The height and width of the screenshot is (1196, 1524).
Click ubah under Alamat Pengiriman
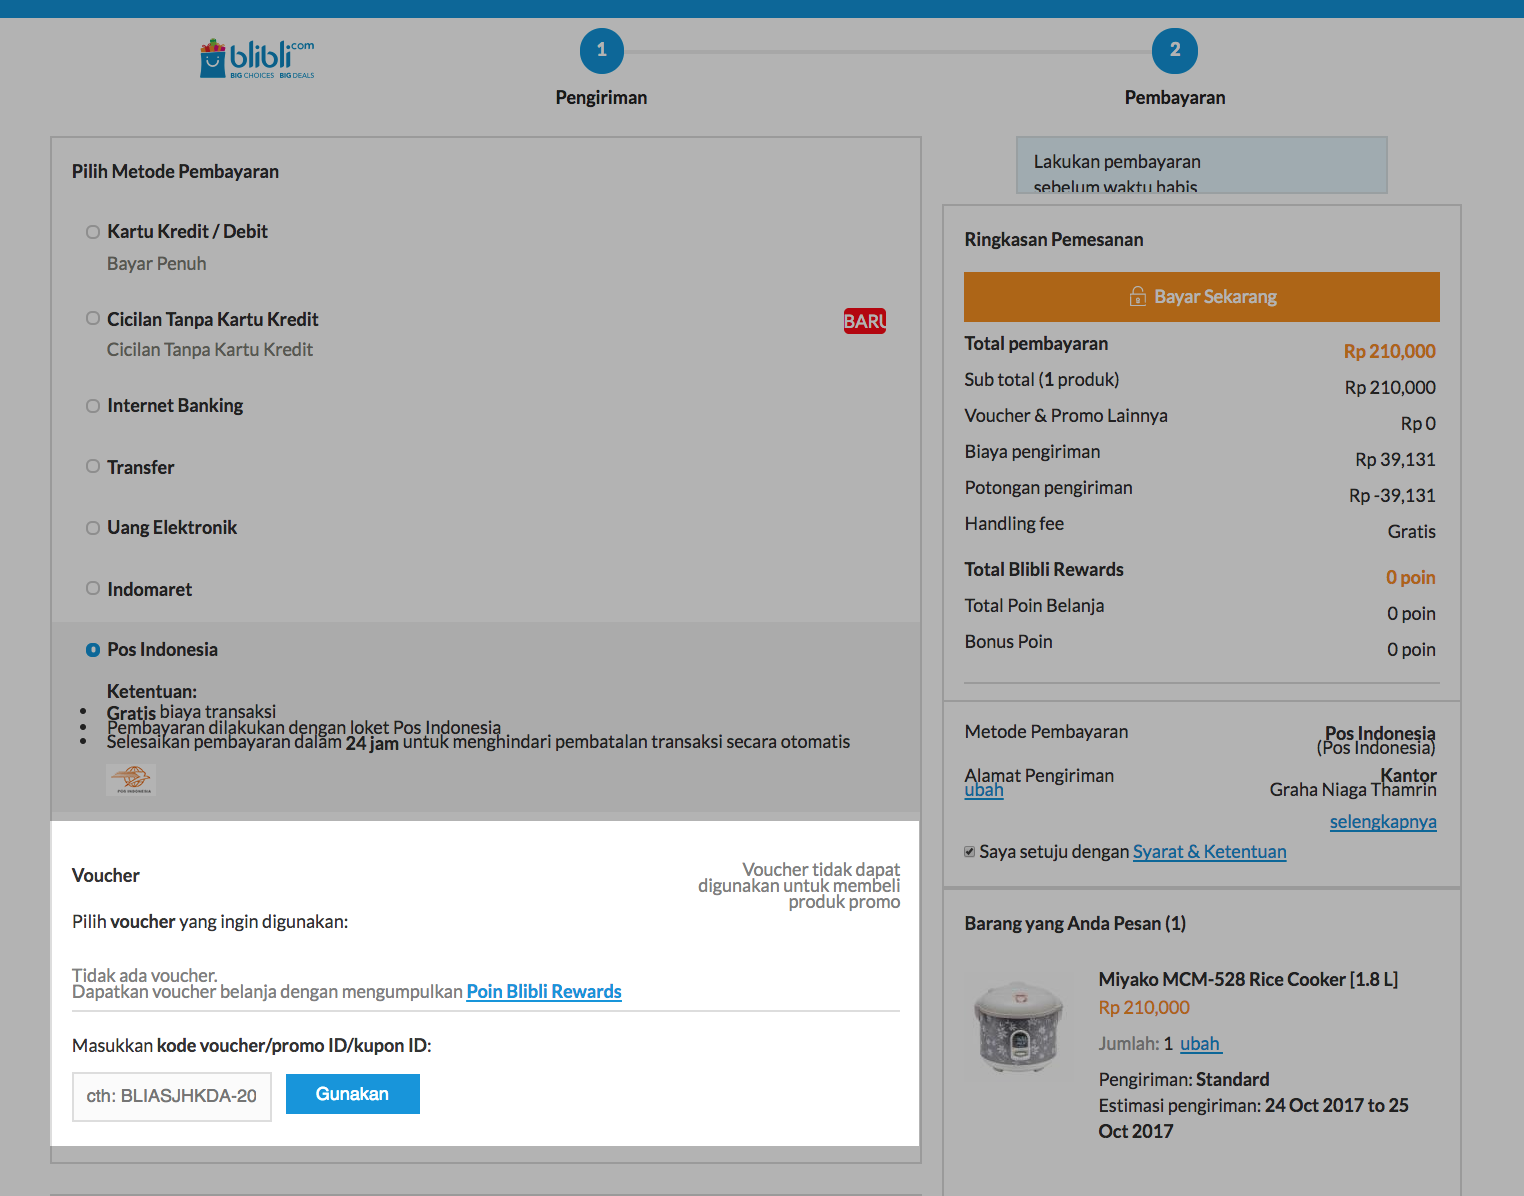point(984,790)
